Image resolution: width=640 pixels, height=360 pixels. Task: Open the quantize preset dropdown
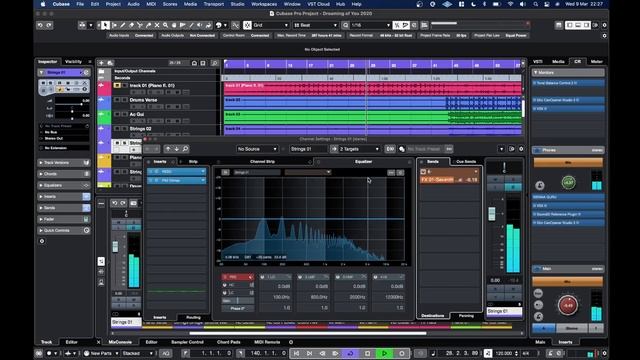tap(371, 25)
